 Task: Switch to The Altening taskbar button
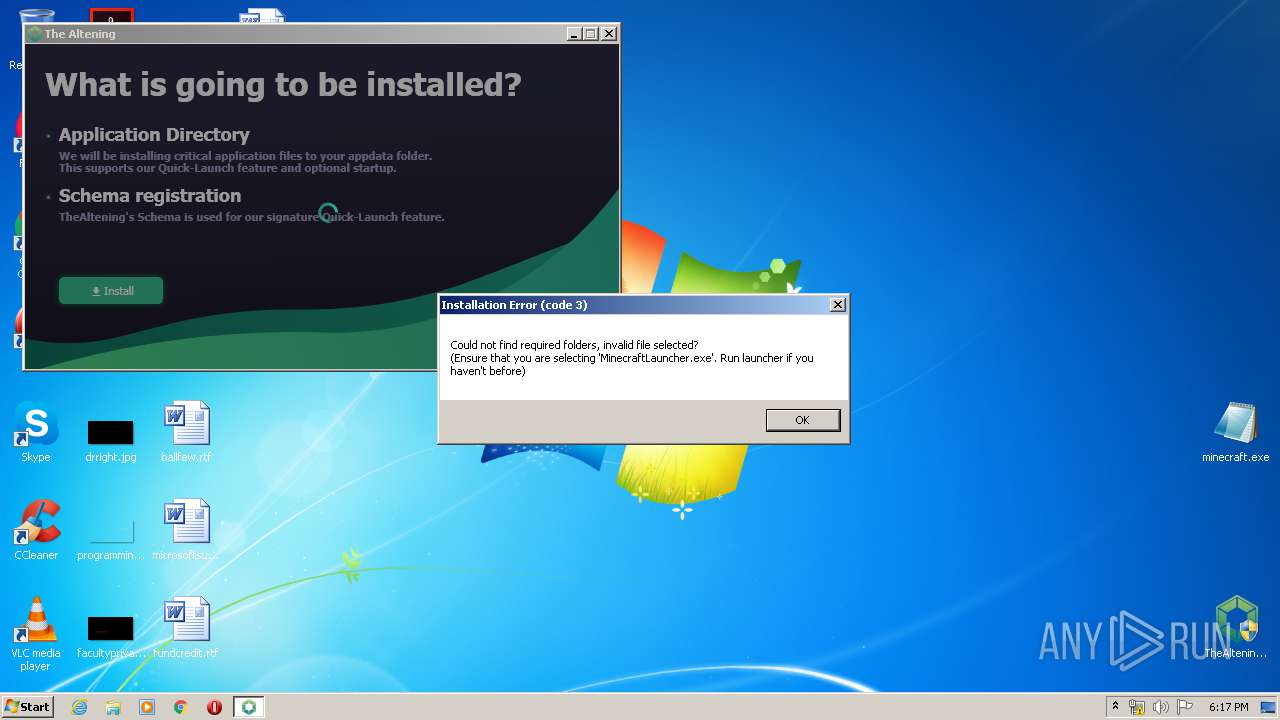(x=249, y=707)
